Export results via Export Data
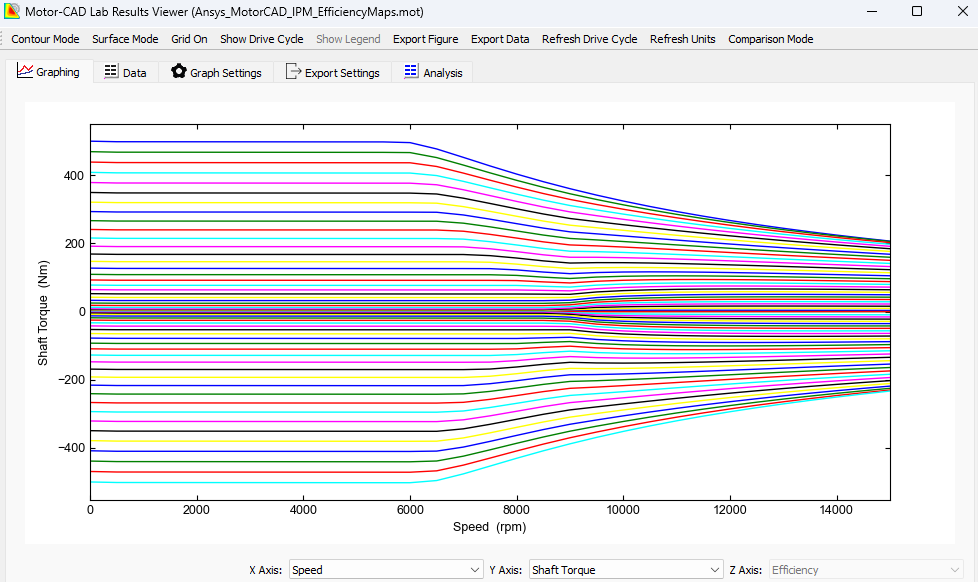 pos(500,39)
